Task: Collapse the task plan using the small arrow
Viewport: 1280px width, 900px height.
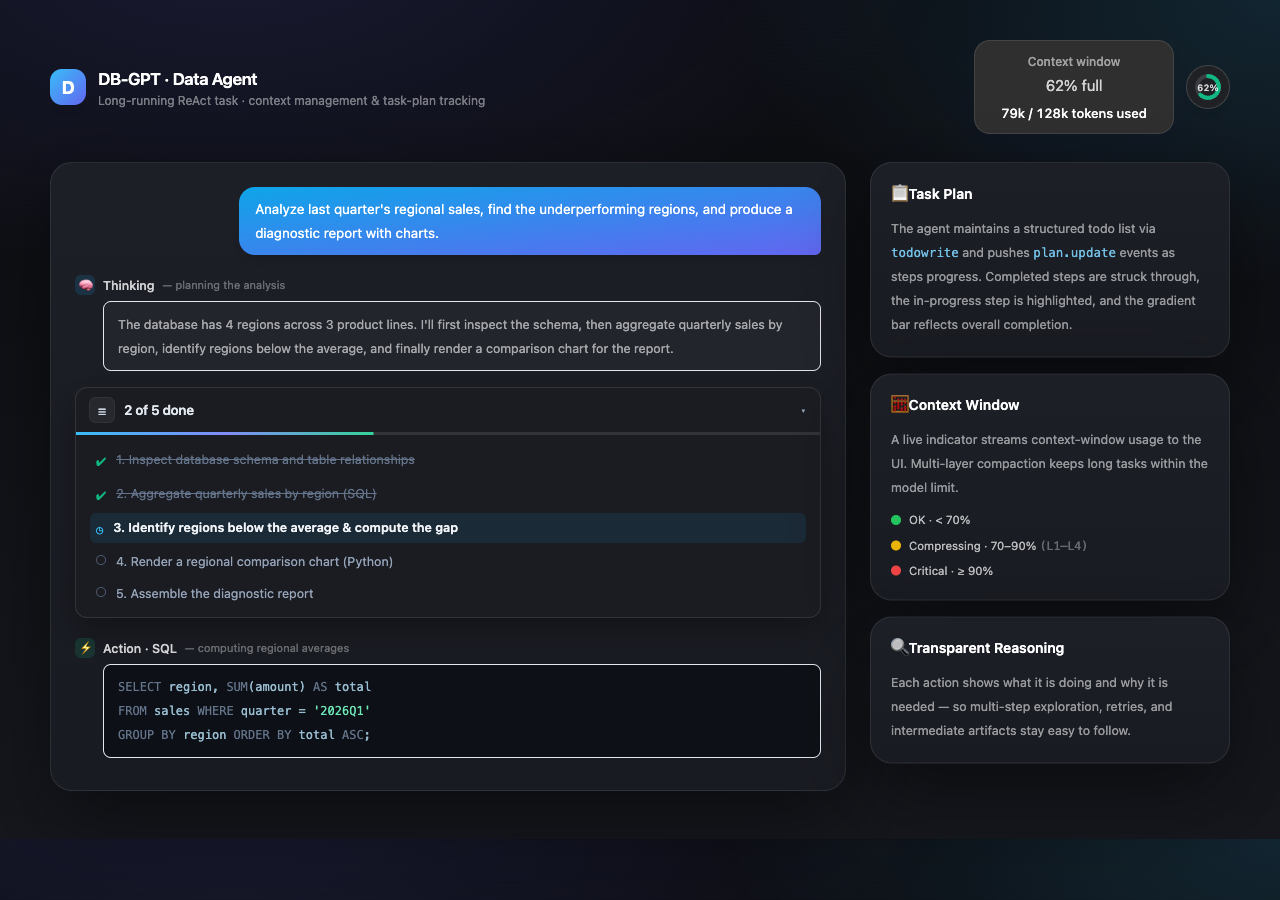Action: click(x=803, y=411)
